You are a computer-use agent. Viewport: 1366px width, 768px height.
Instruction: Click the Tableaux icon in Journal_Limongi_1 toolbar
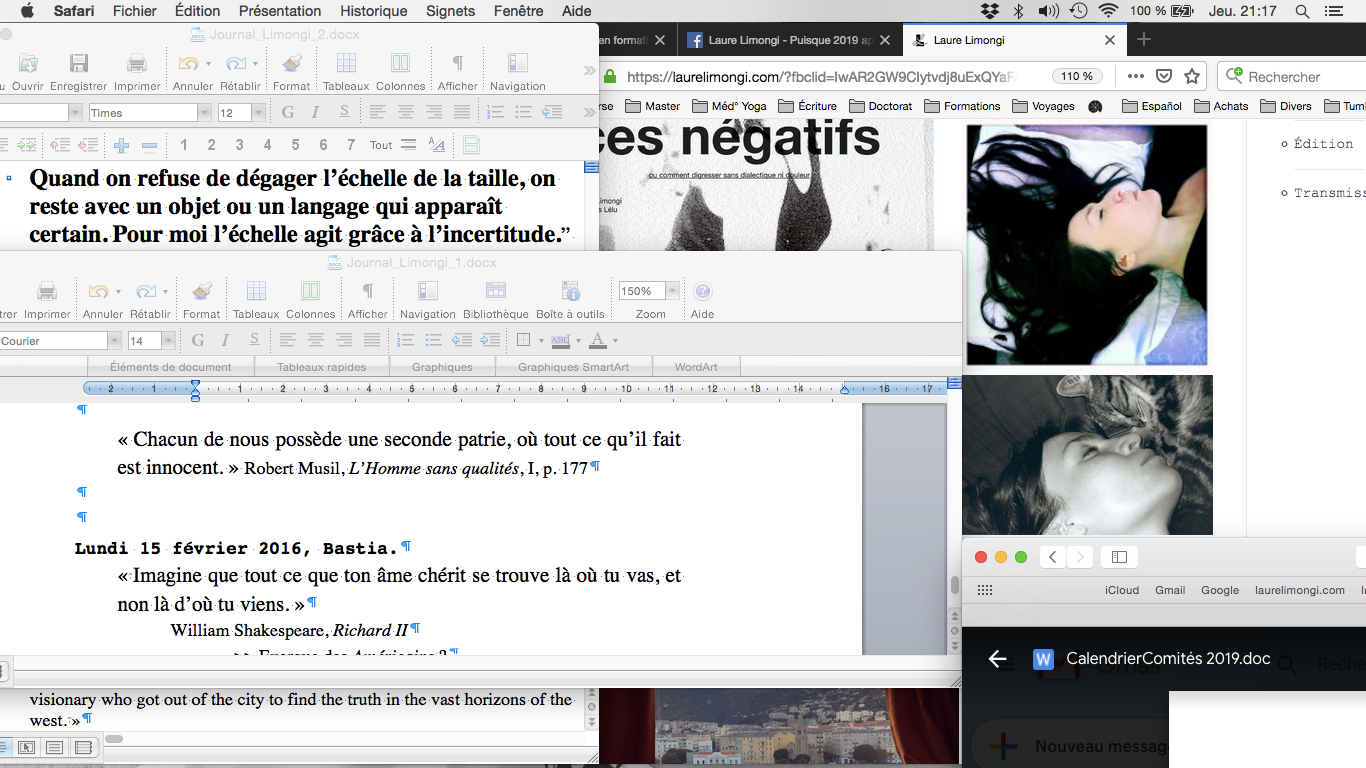point(256,292)
